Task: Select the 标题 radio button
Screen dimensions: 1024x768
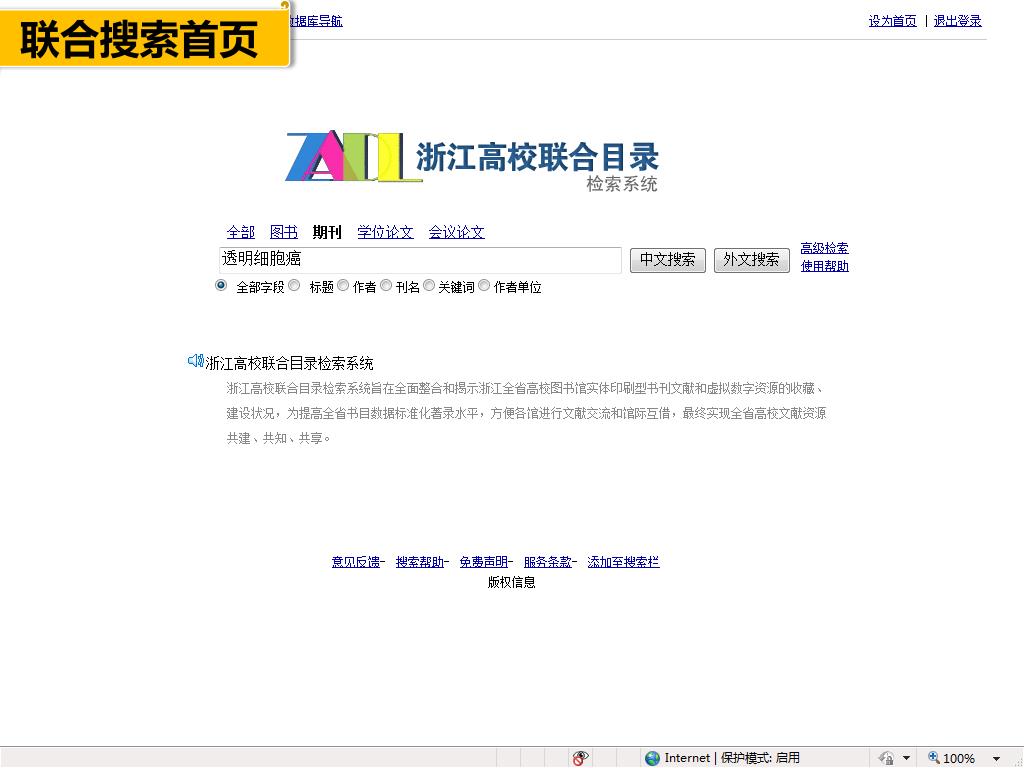Action: 295,285
